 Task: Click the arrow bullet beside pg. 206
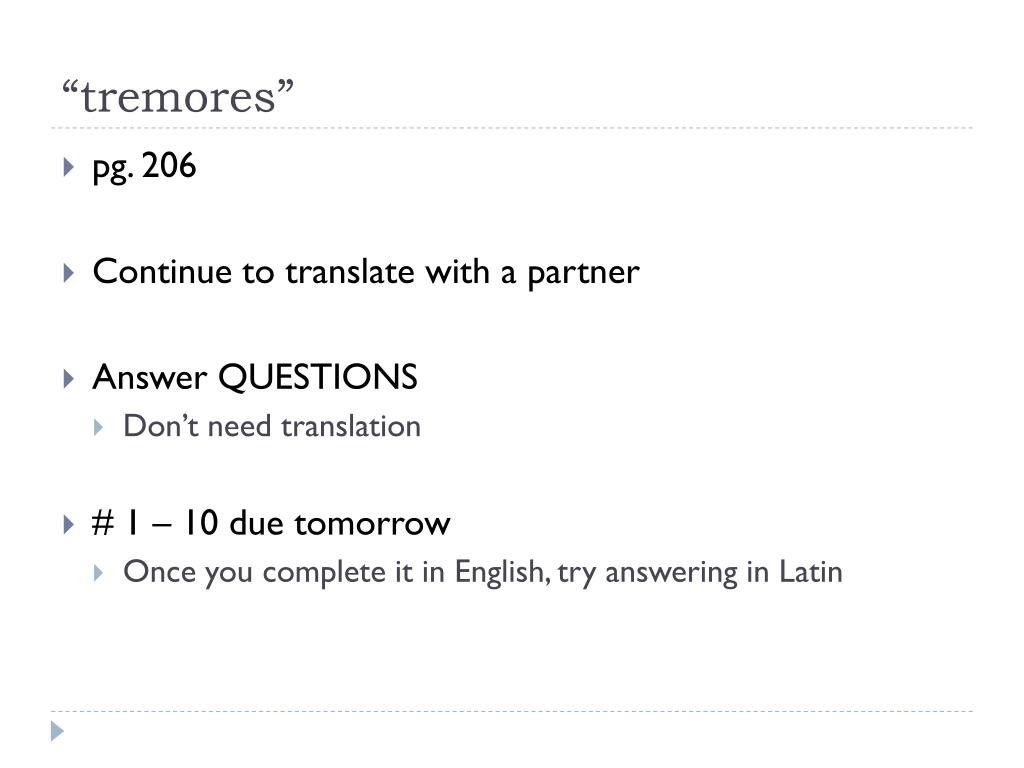[x=69, y=167]
